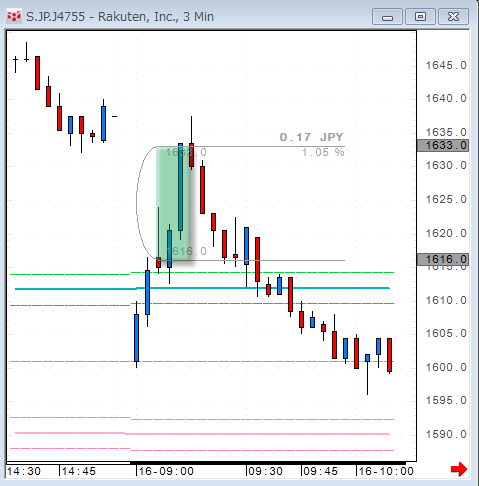
Task: Select the title 'S.JP.J4755 - Rakuten, Inc., 3 Min'
Action: coord(120,17)
